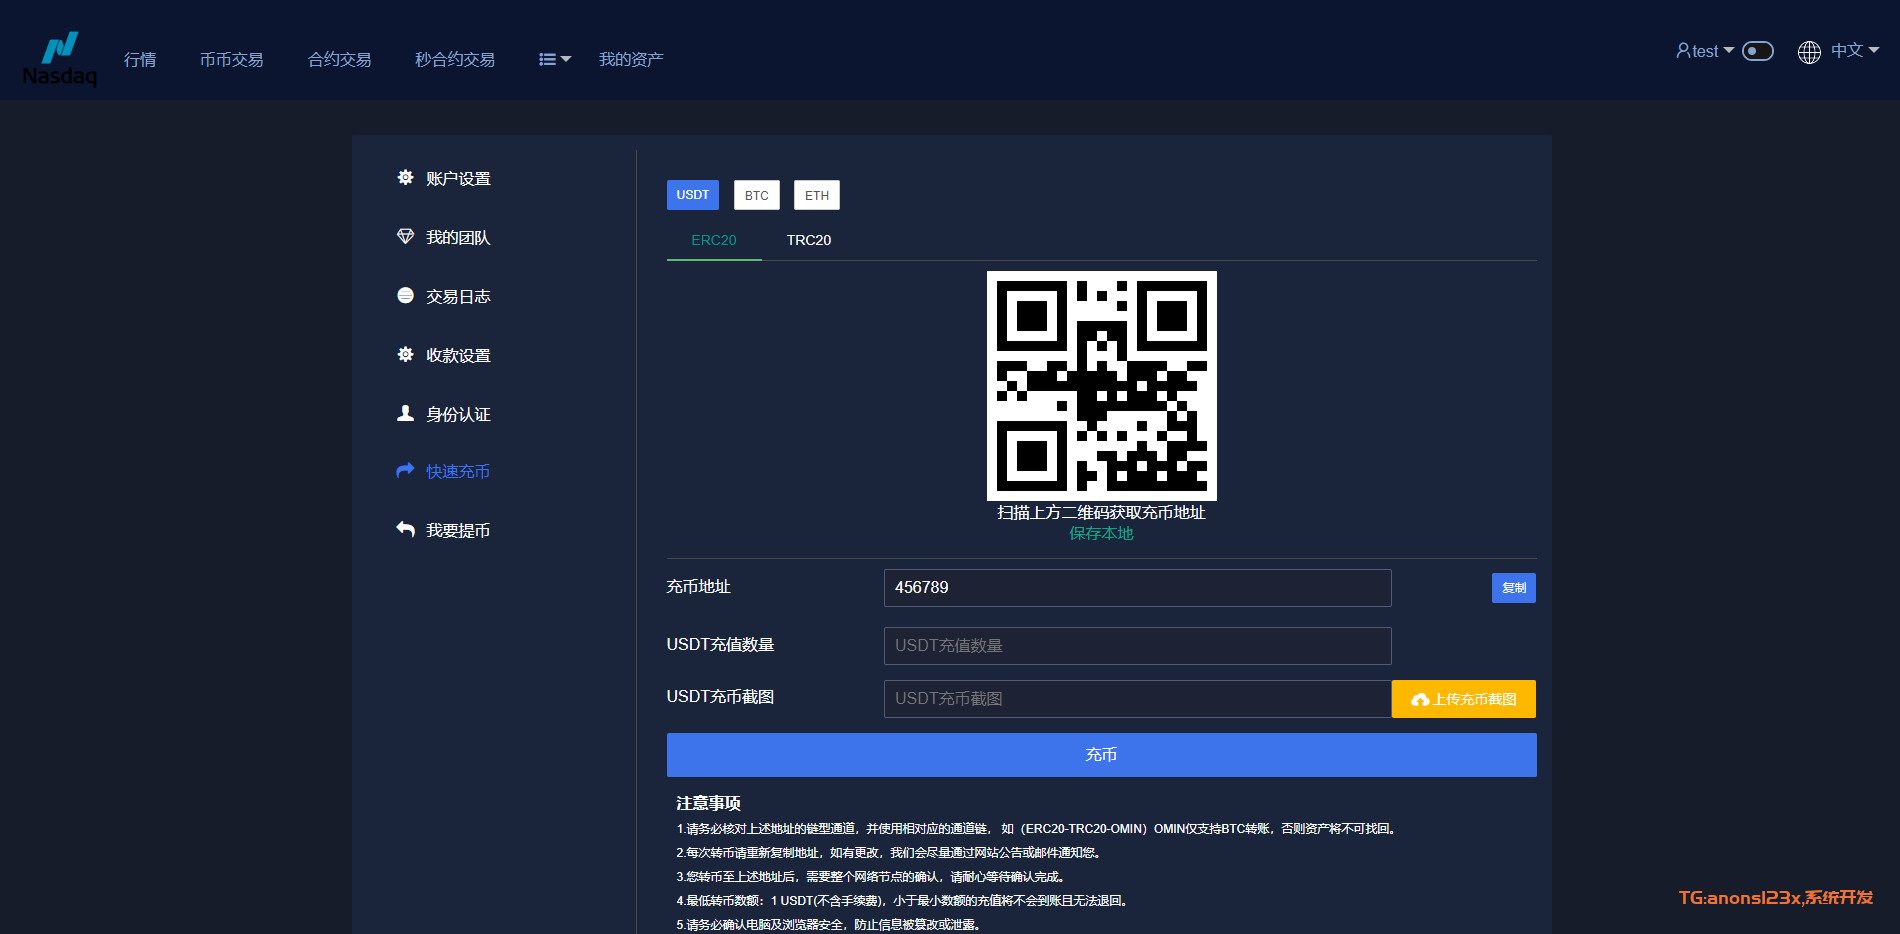
Task: Select the BTC currency button
Action: pos(757,195)
